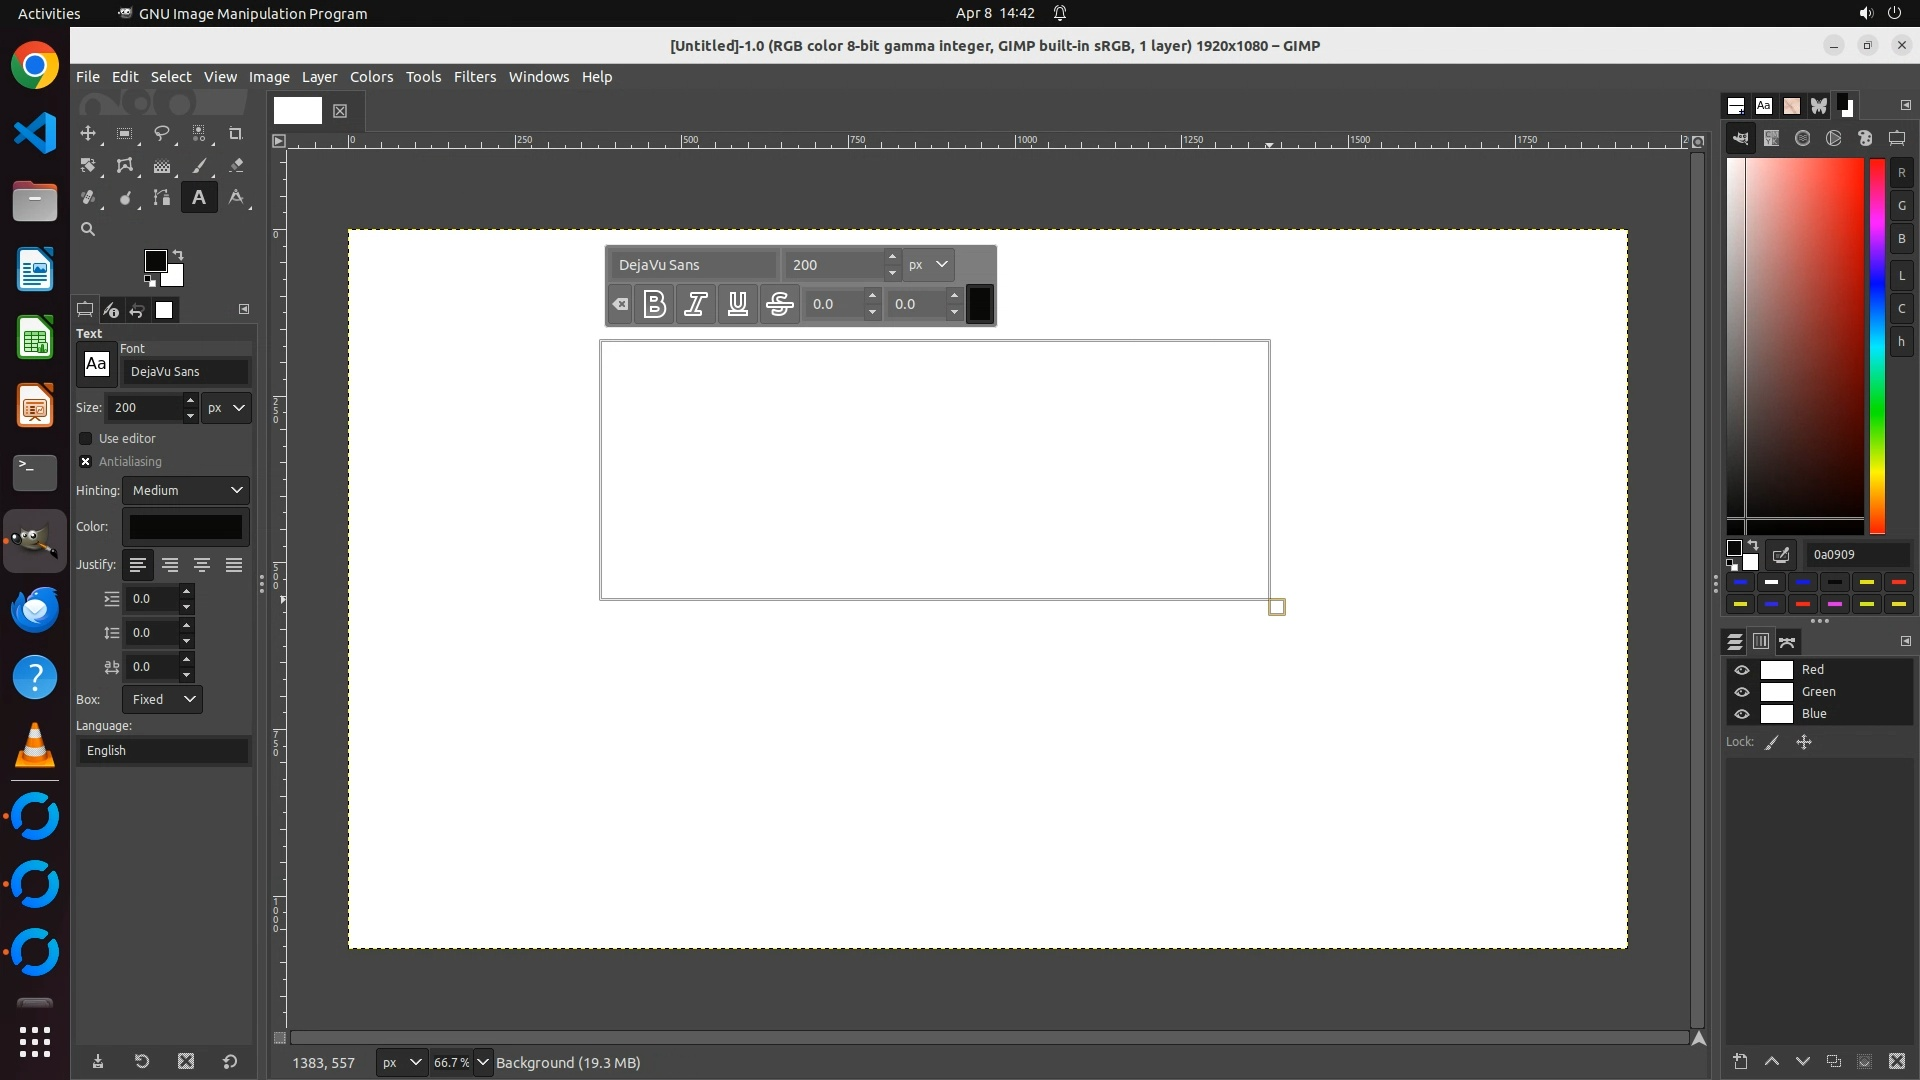
Task: Select the Move tool
Action: (x=88, y=133)
